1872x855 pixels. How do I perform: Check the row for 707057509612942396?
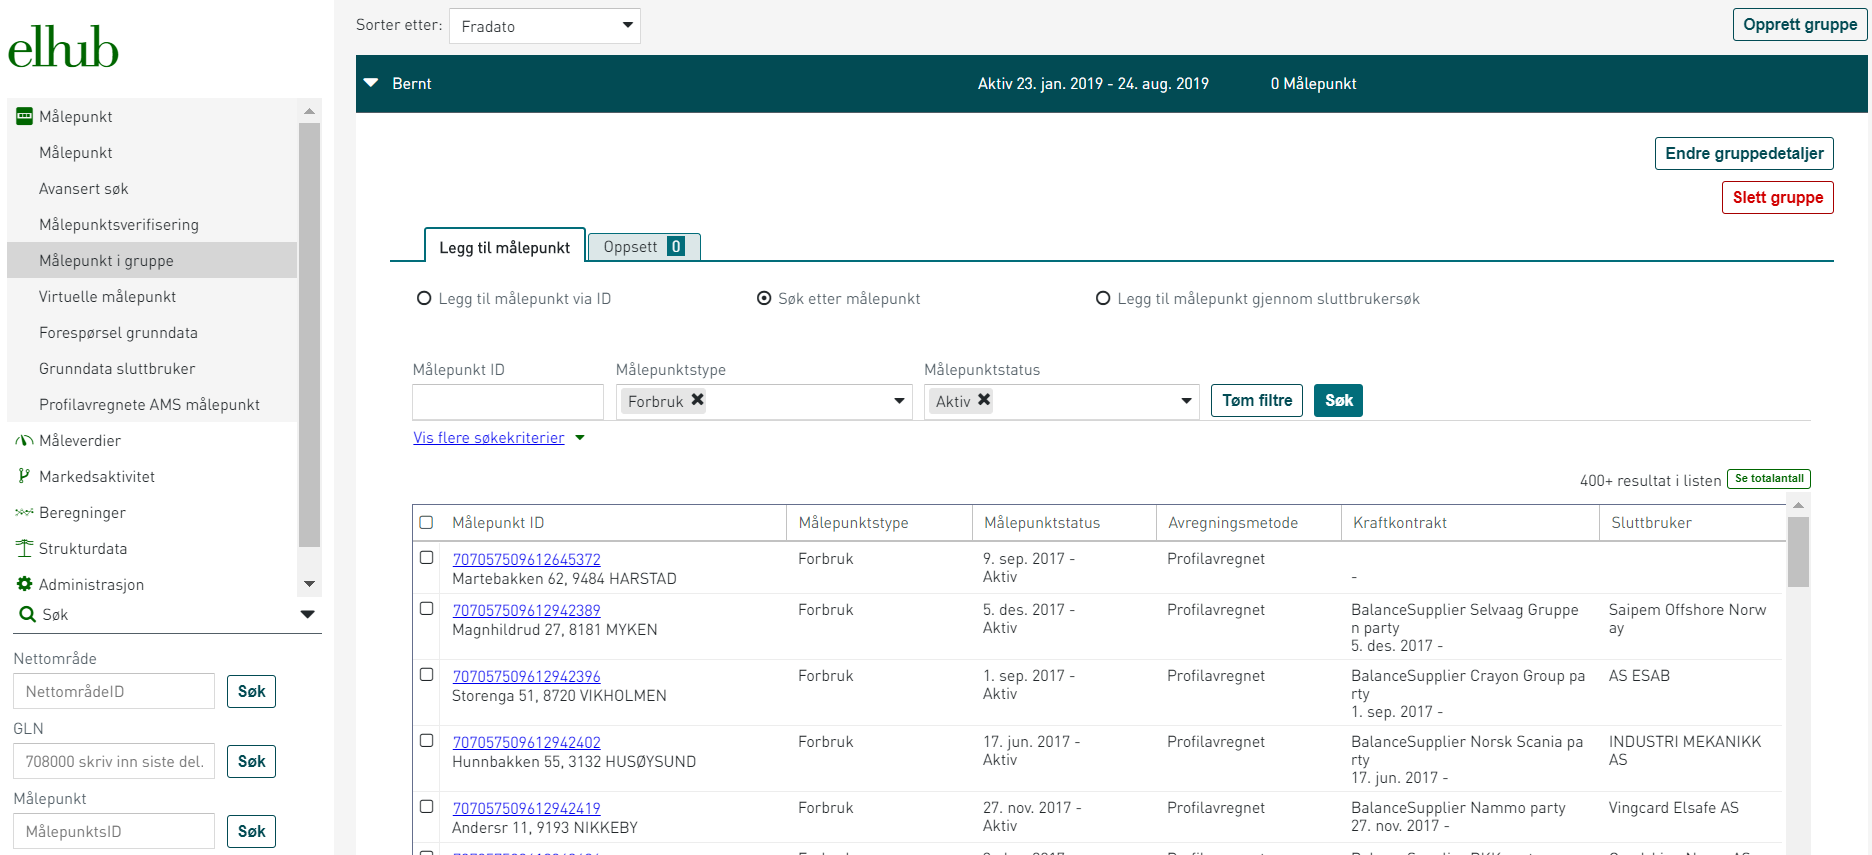[426, 674]
